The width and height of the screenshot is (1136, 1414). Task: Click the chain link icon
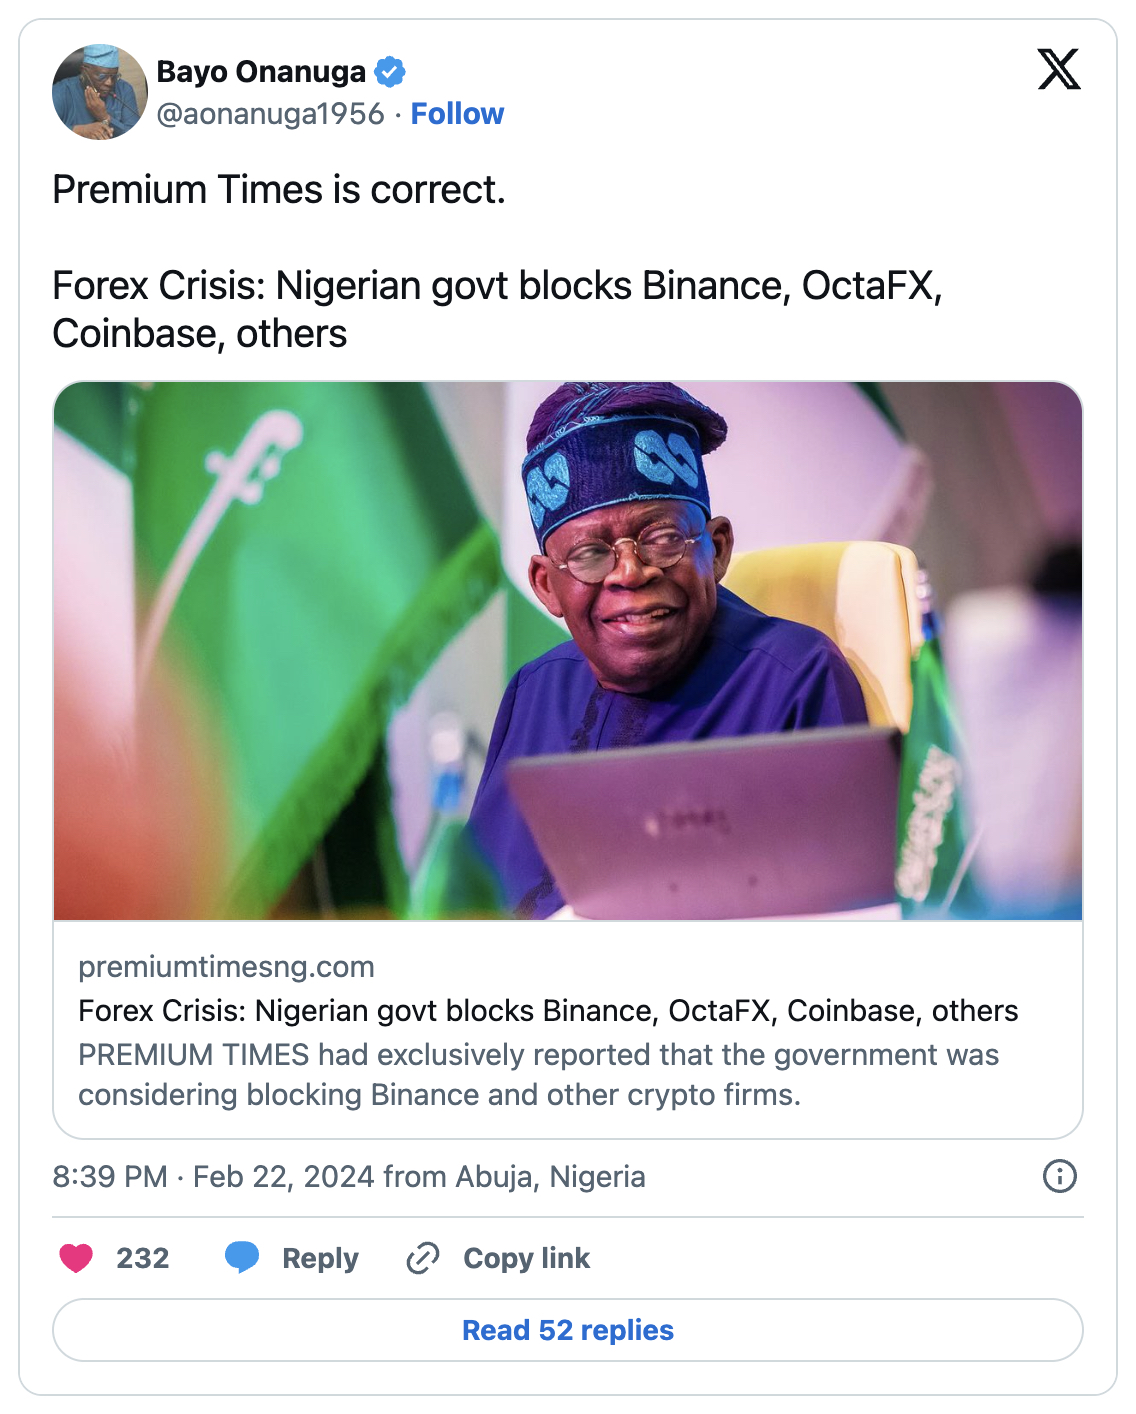tap(423, 1258)
